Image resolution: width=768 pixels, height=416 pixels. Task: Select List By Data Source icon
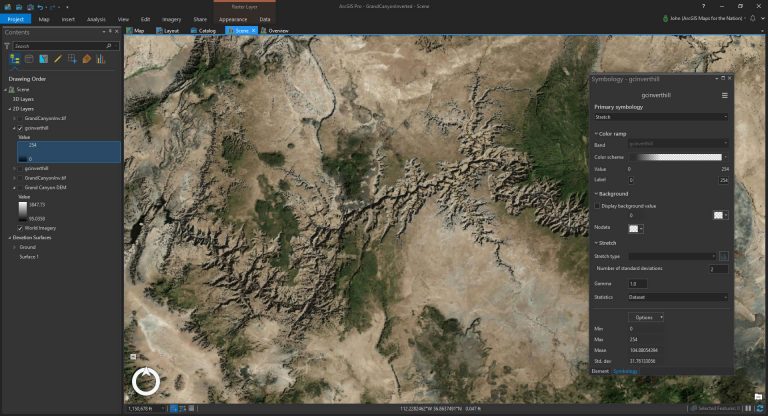point(29,59)
